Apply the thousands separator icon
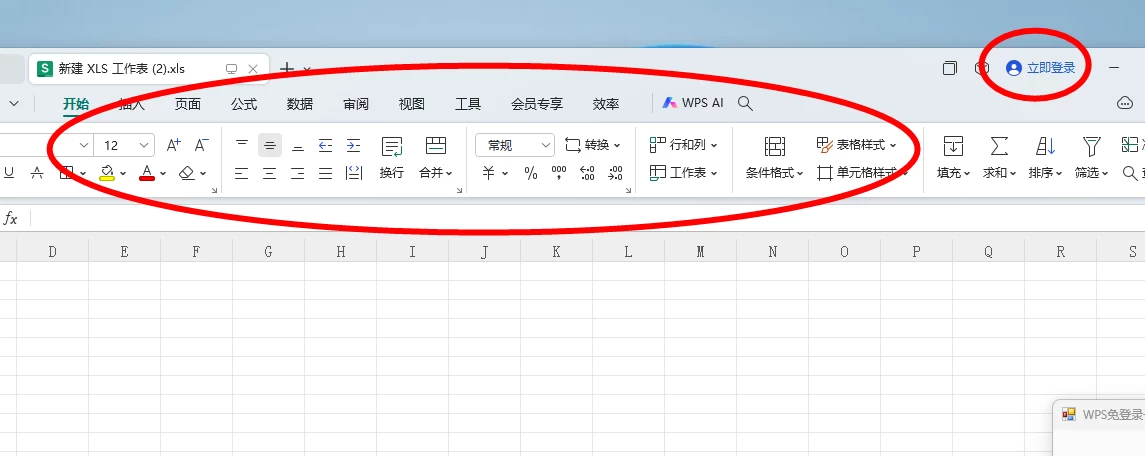This screenshot has width=1145, height=456. (x=559, y=173)
